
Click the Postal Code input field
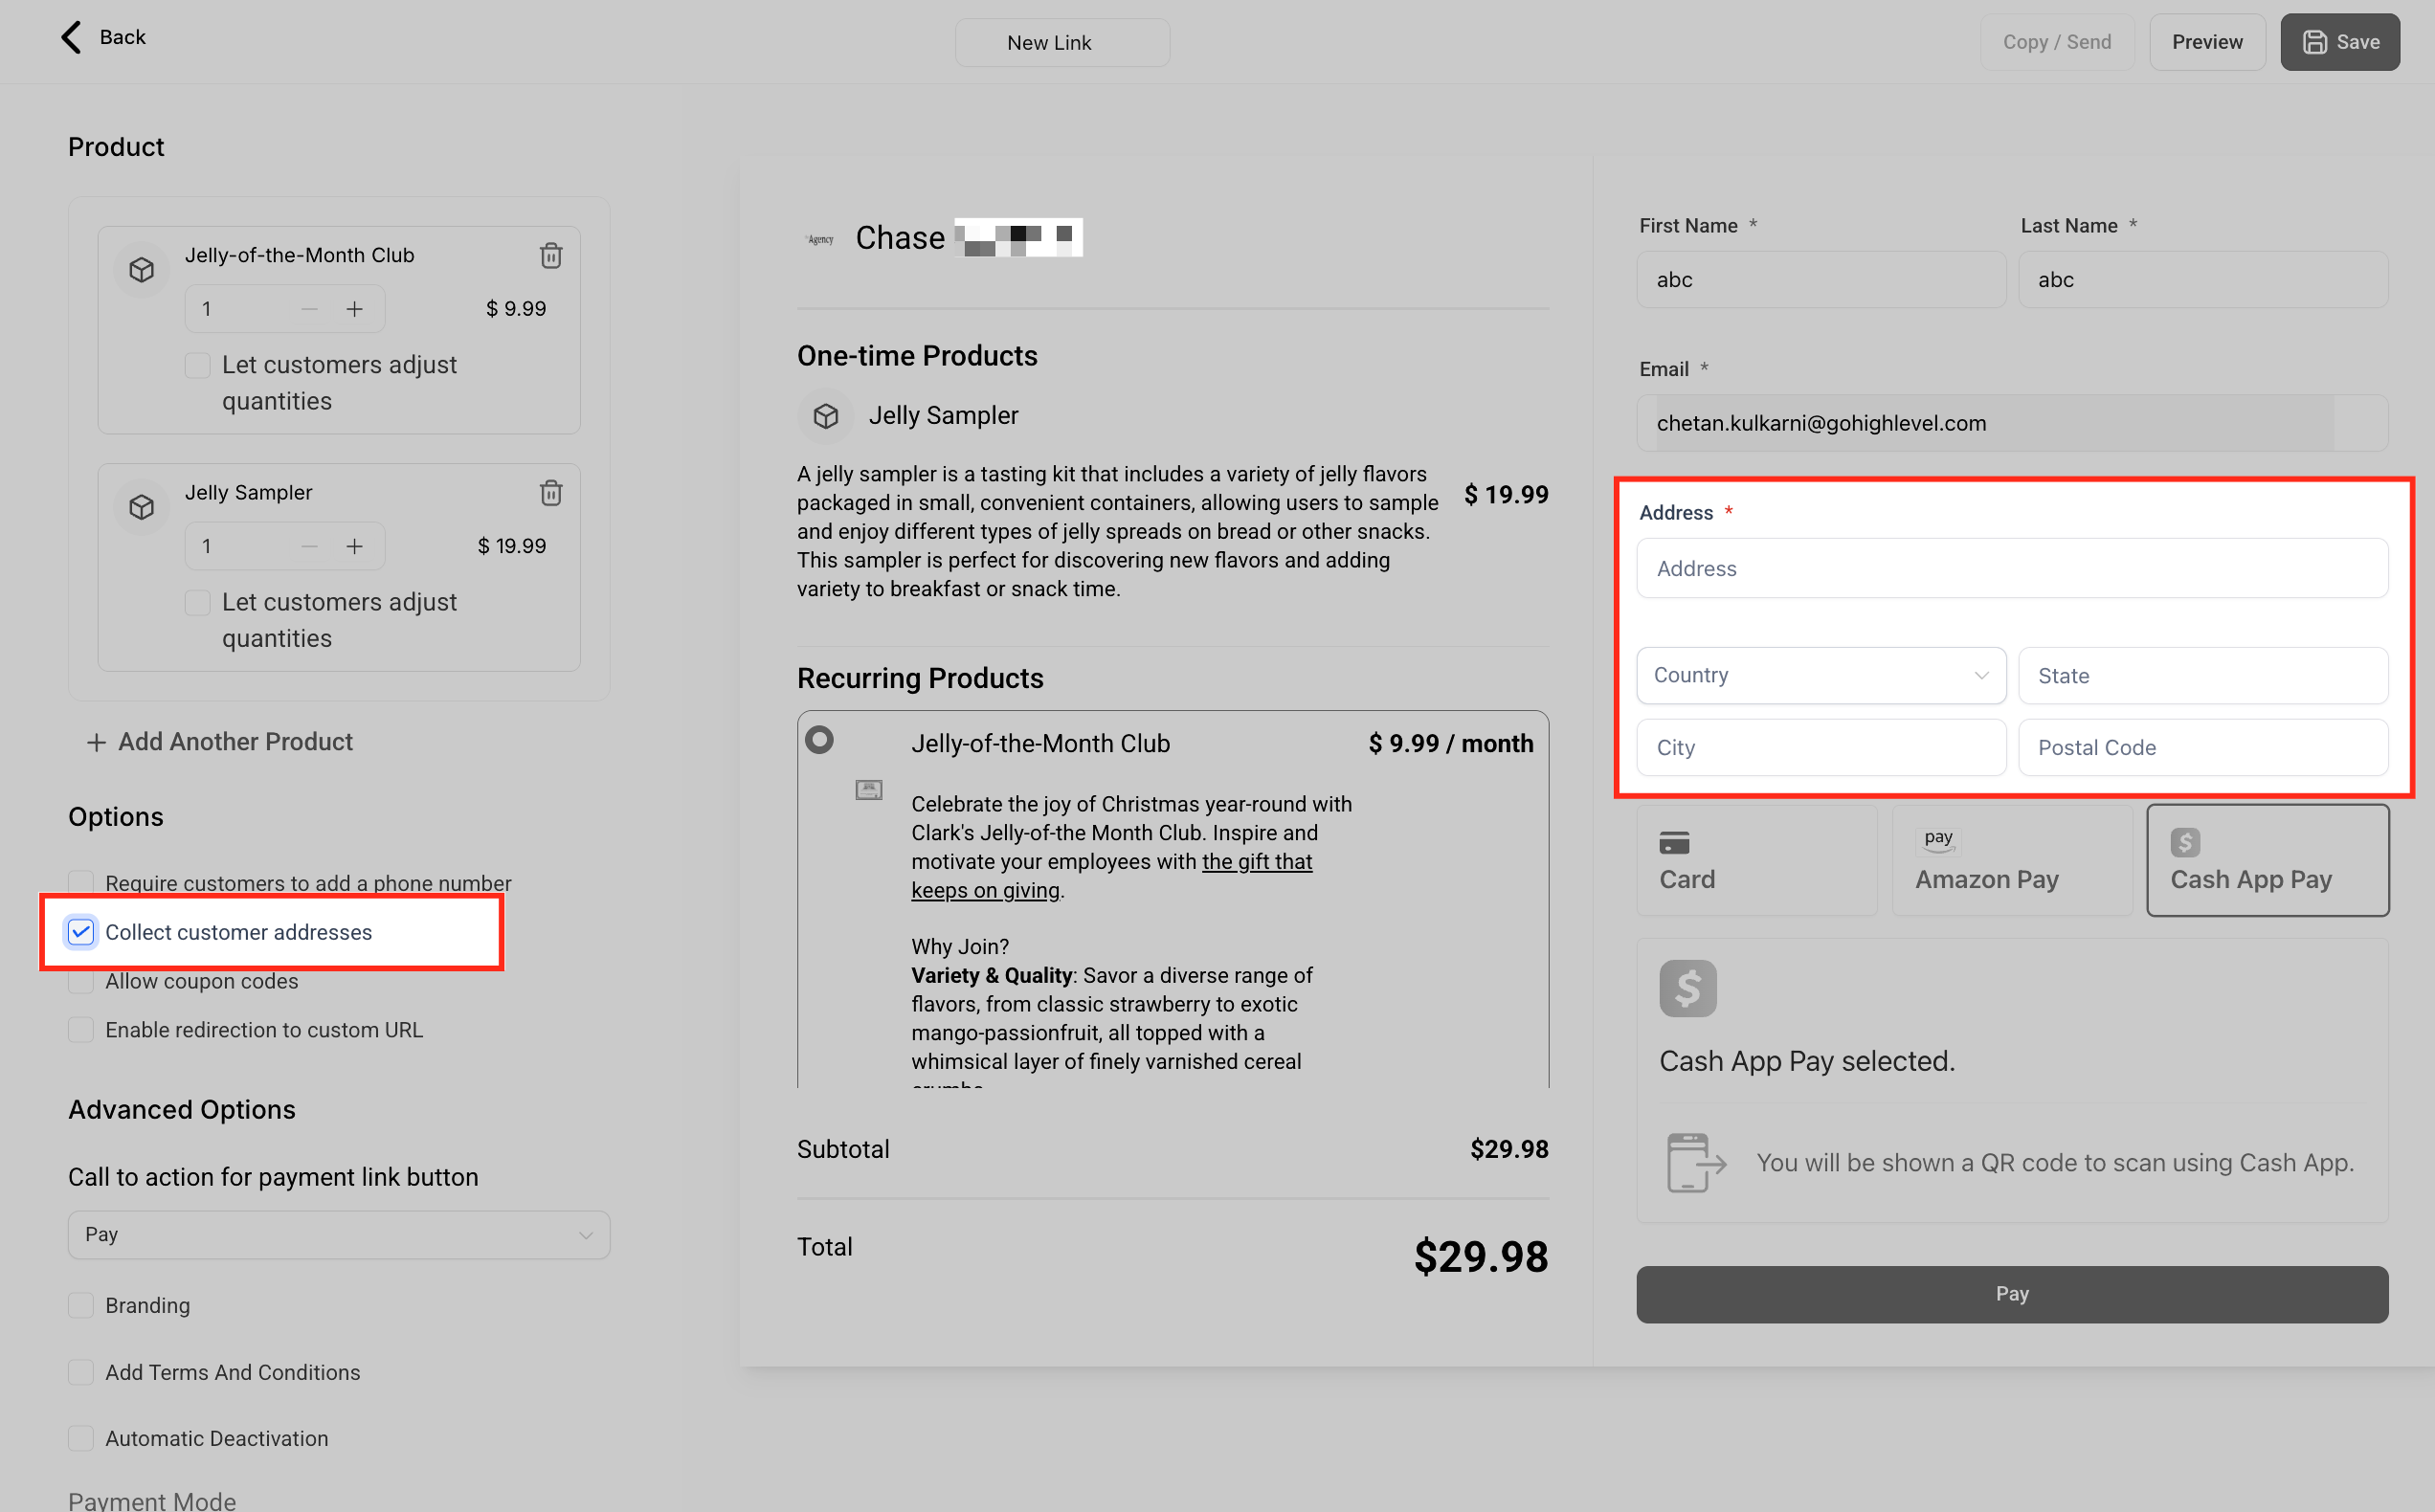[x=2202, y=747]
